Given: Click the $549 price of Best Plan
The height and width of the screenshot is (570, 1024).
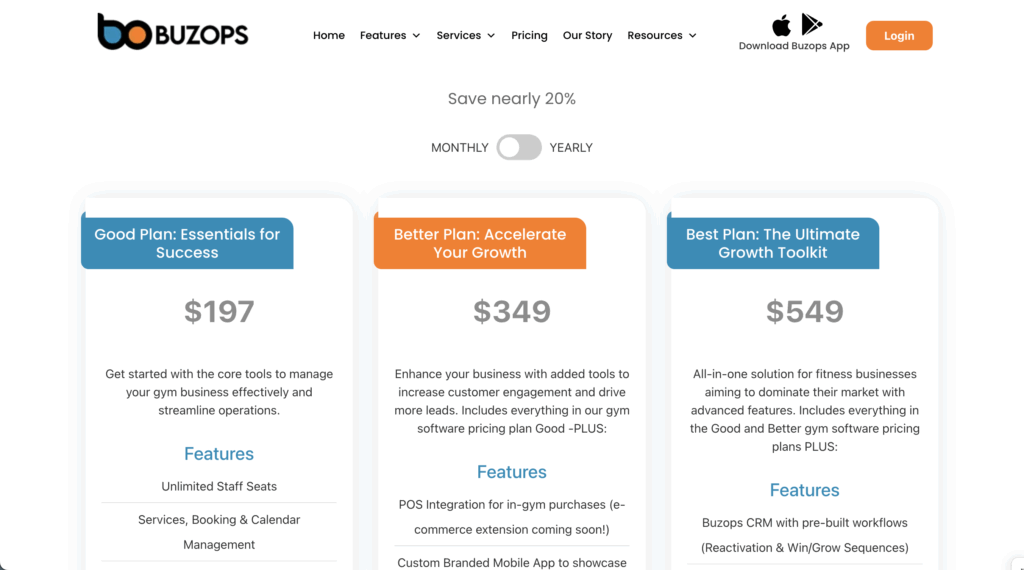Looking at the screenshot, I should point(805,312).
